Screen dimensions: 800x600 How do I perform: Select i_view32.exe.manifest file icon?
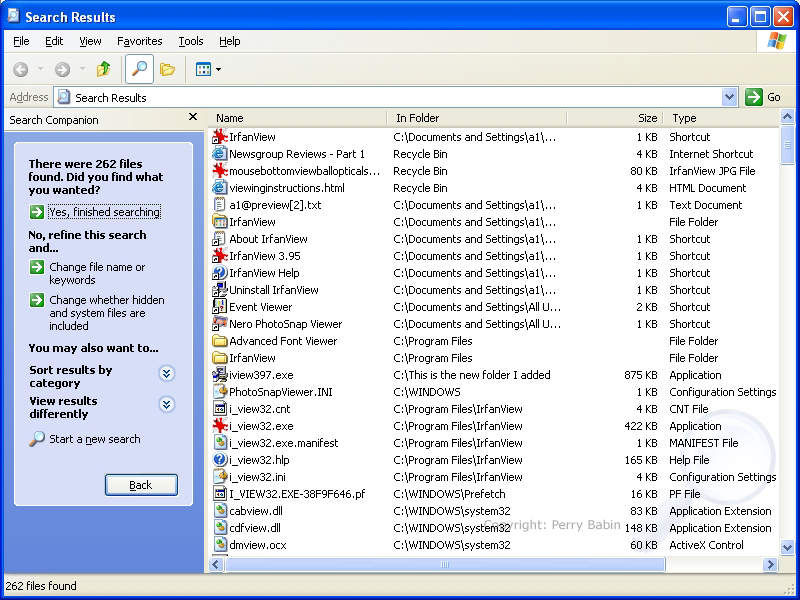pyautogui.click(x=220, y=443)
